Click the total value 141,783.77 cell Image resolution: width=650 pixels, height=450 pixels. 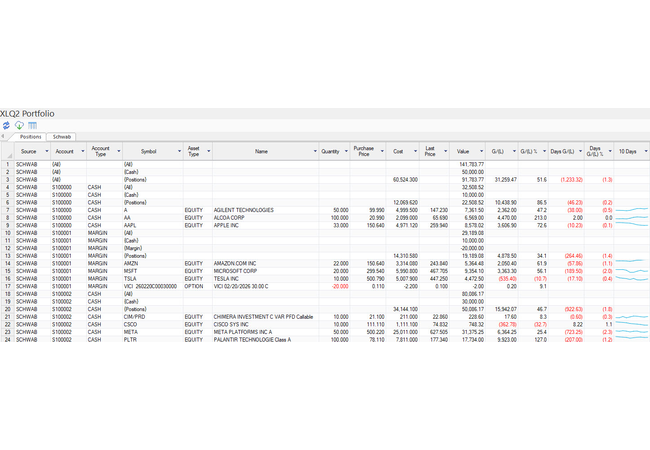coord(467,165)
